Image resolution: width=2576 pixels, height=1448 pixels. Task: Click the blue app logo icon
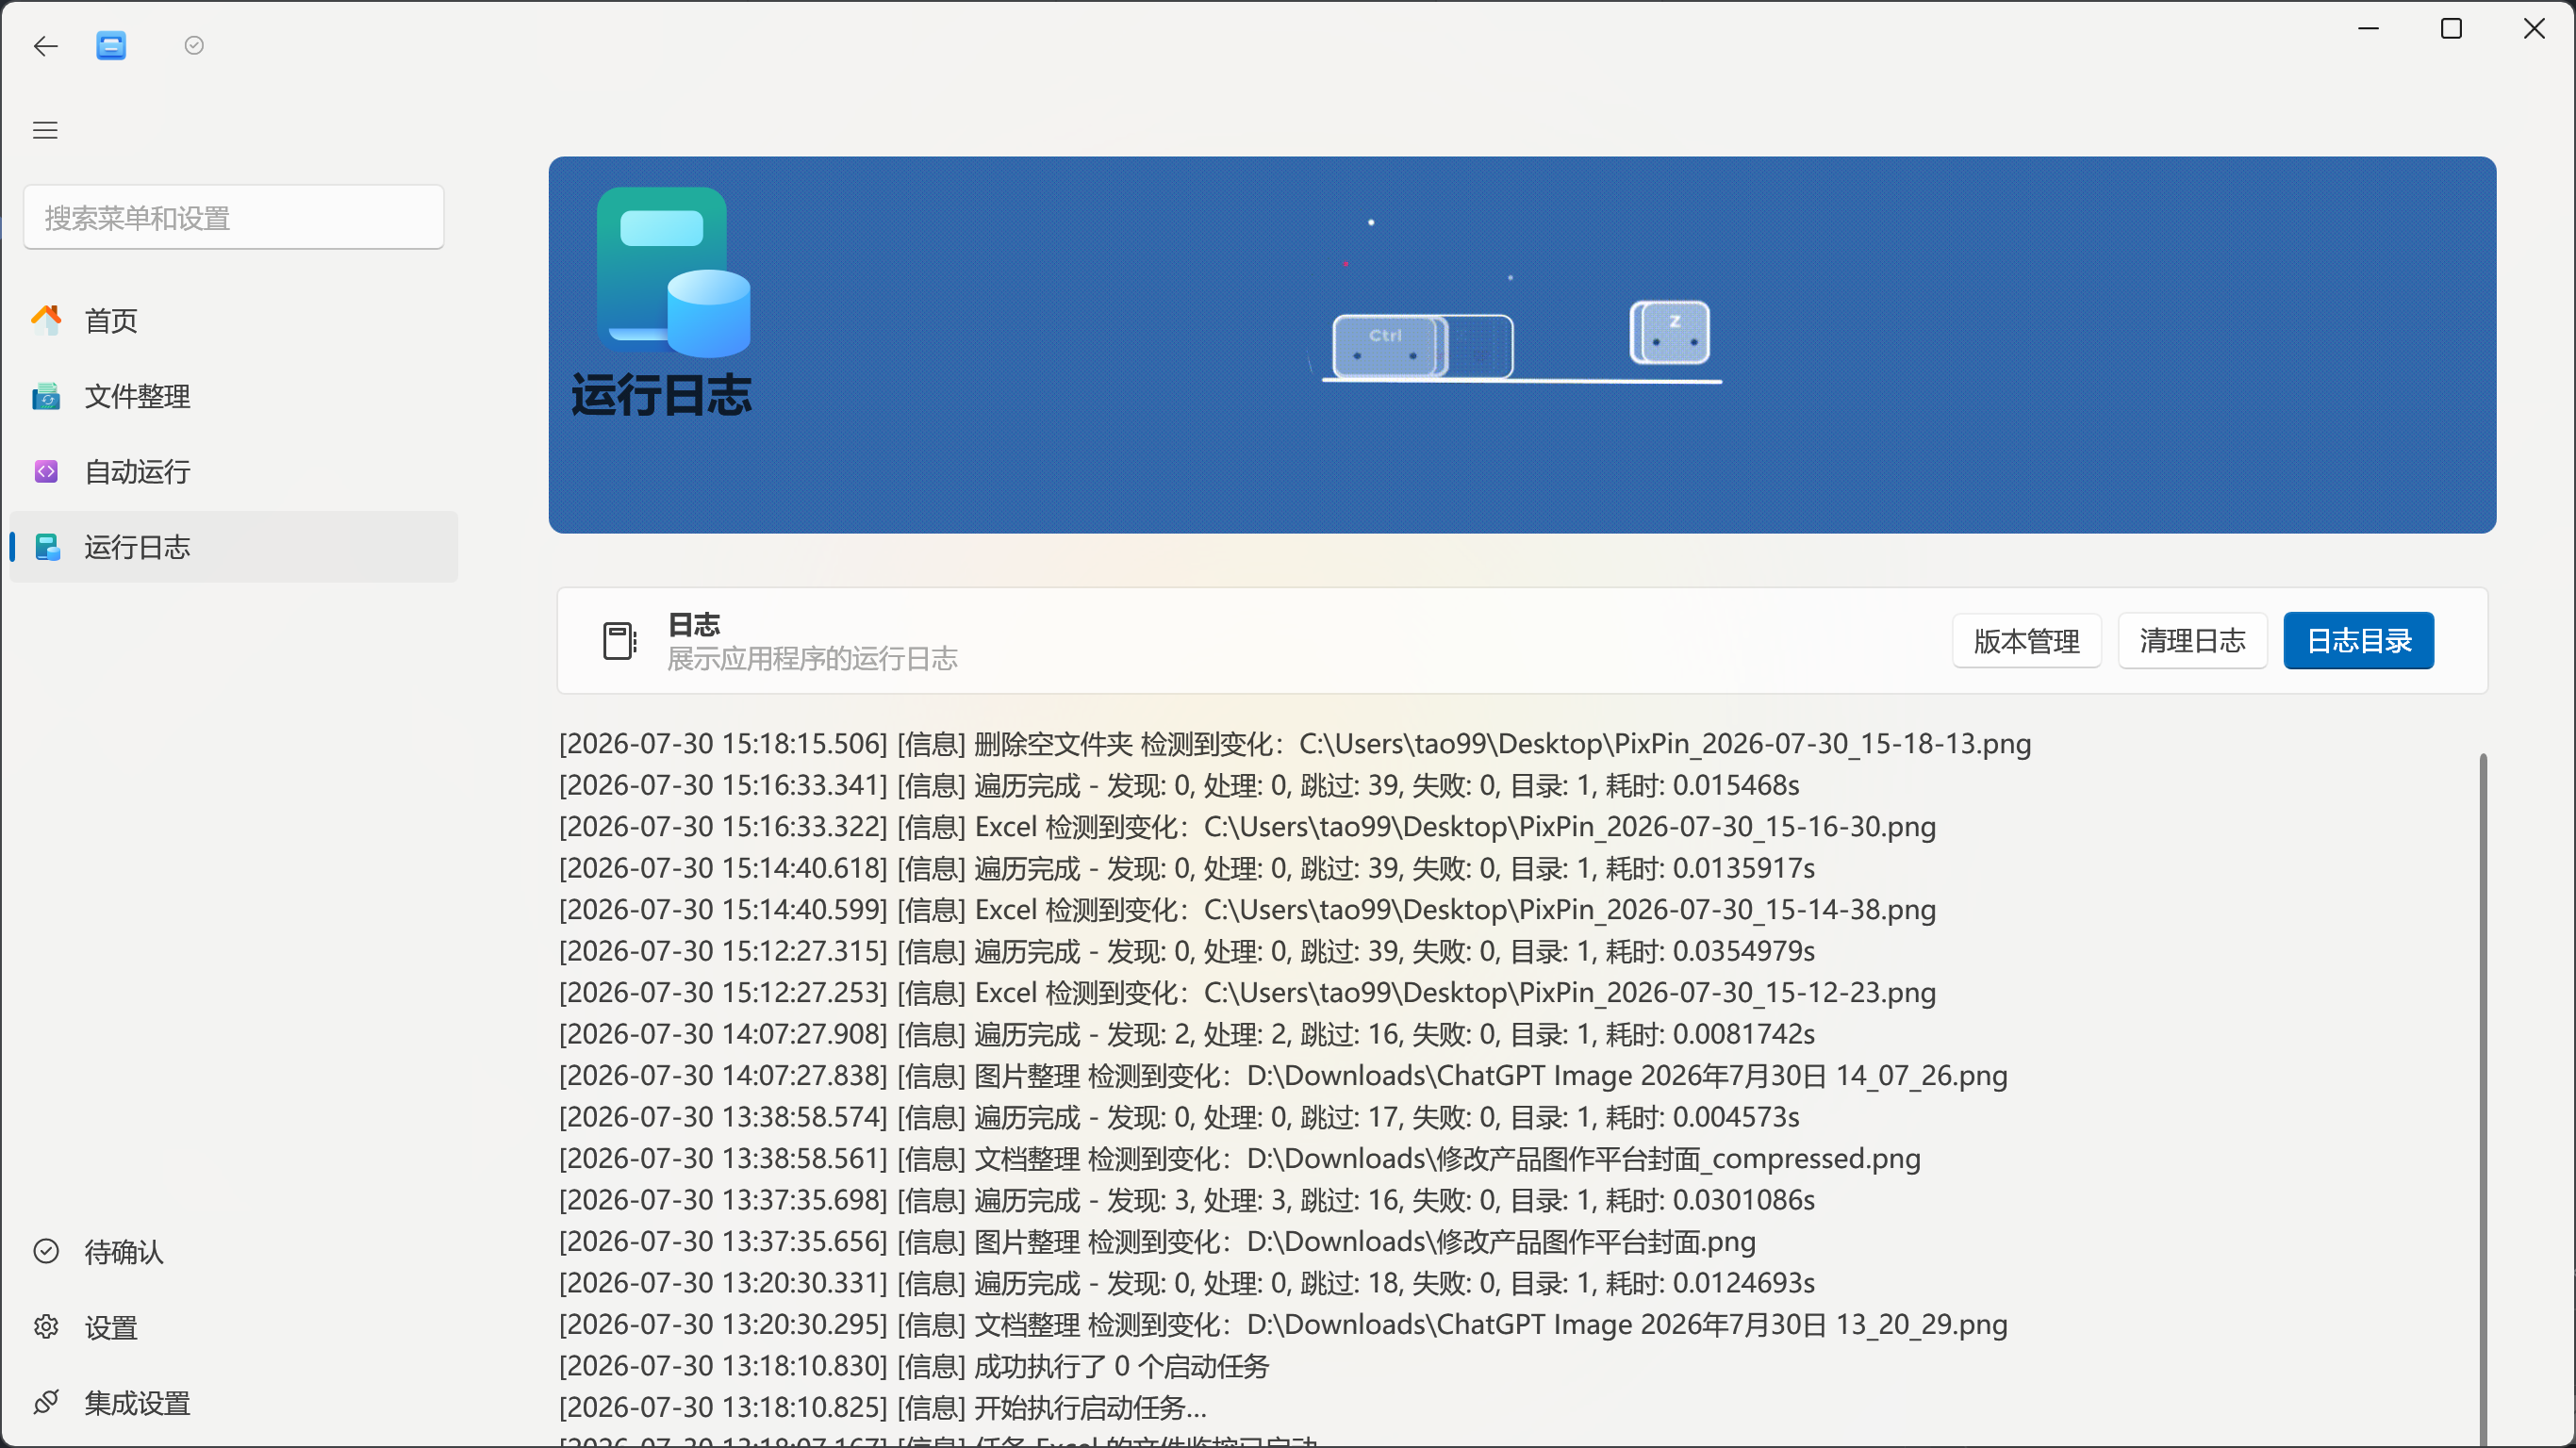111,45
